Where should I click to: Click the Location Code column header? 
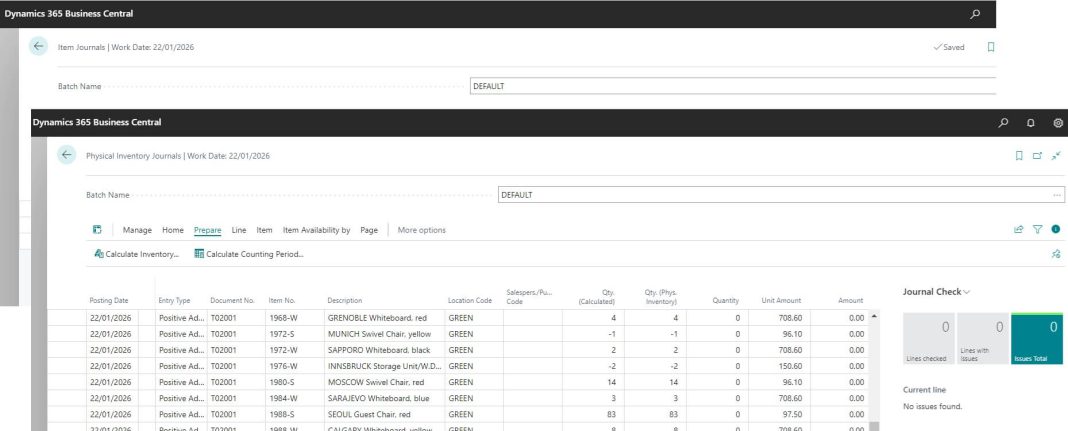(470, 300)
